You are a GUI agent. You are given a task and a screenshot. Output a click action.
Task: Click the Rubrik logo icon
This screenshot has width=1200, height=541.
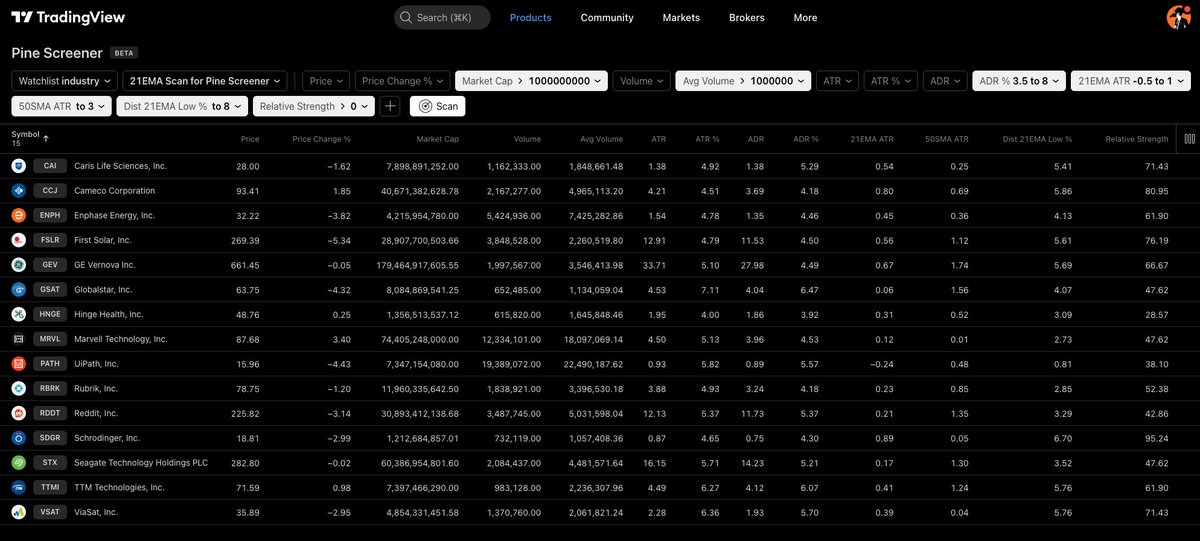pos(18,388)
